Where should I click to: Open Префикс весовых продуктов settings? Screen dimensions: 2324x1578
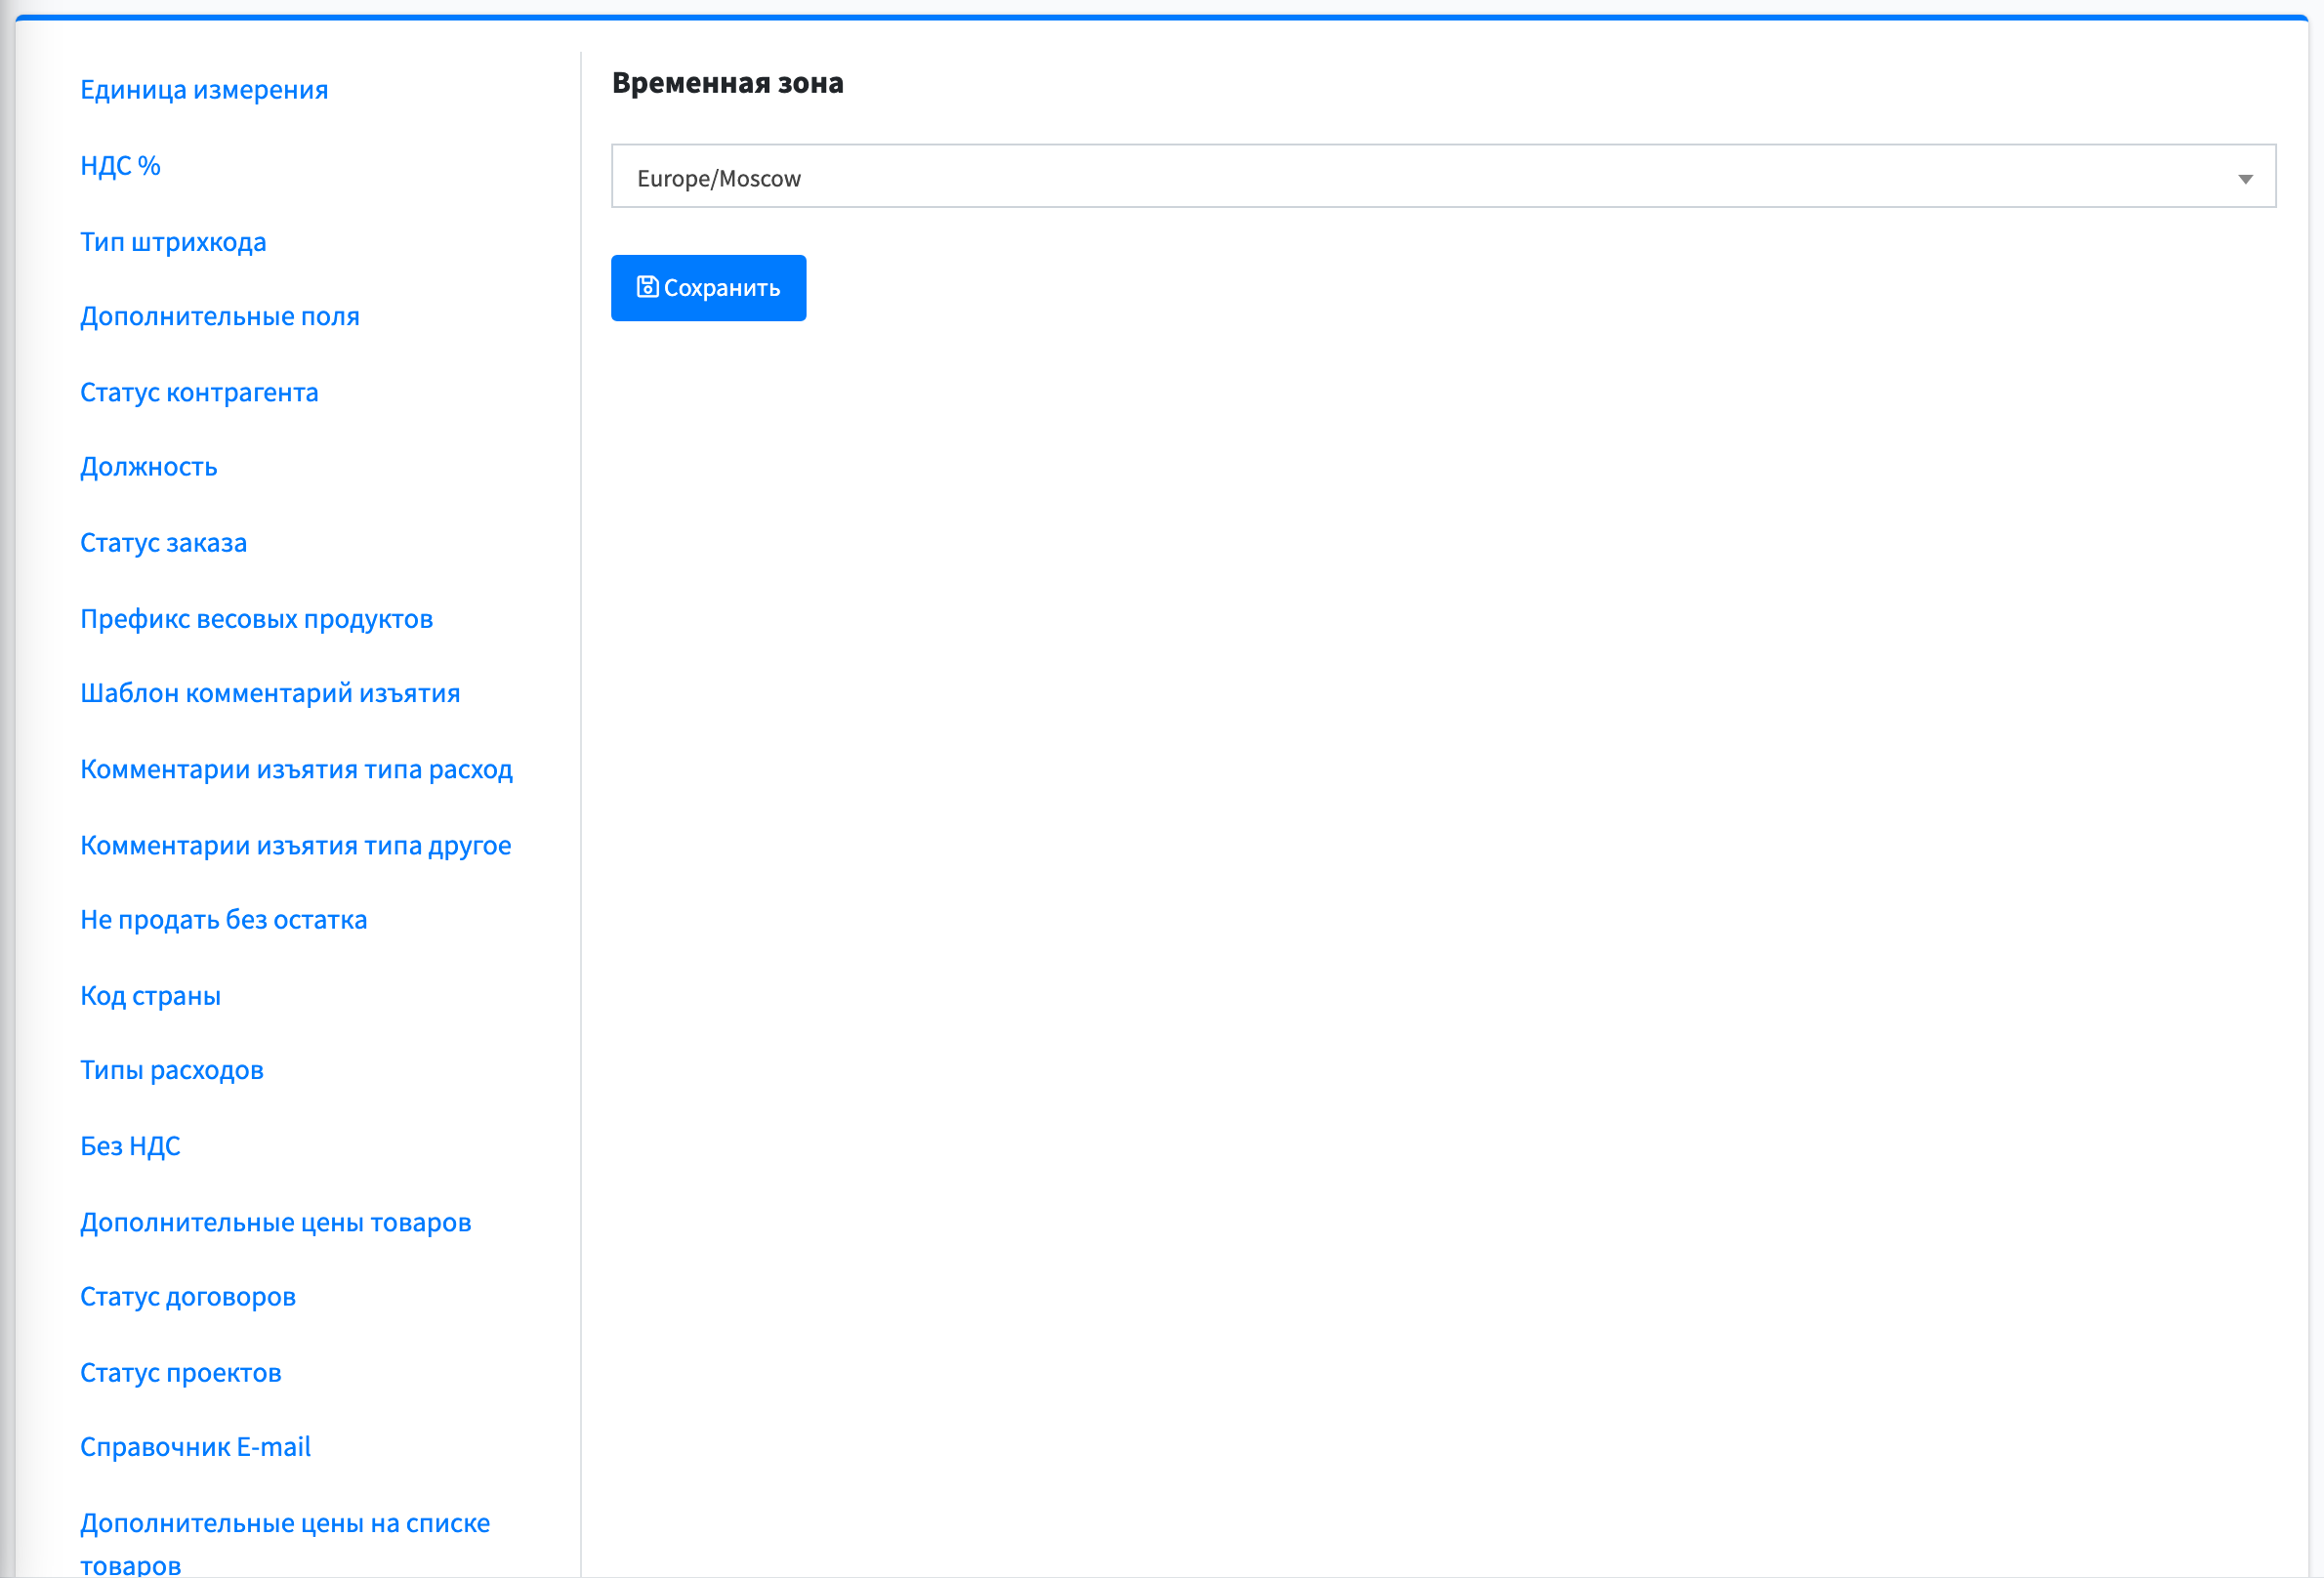coord(256,618)
